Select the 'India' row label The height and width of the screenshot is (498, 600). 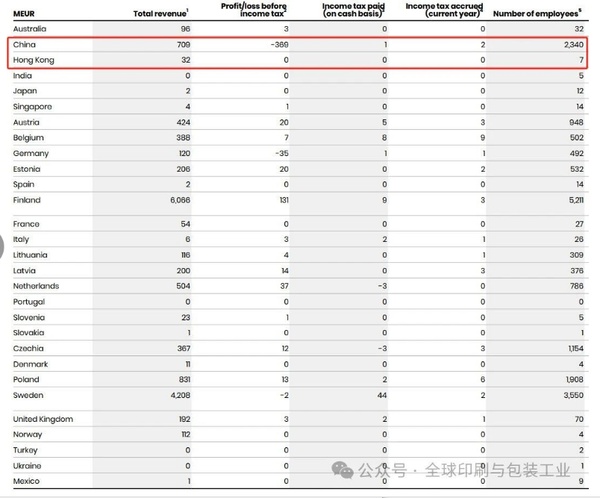[22, 76]
